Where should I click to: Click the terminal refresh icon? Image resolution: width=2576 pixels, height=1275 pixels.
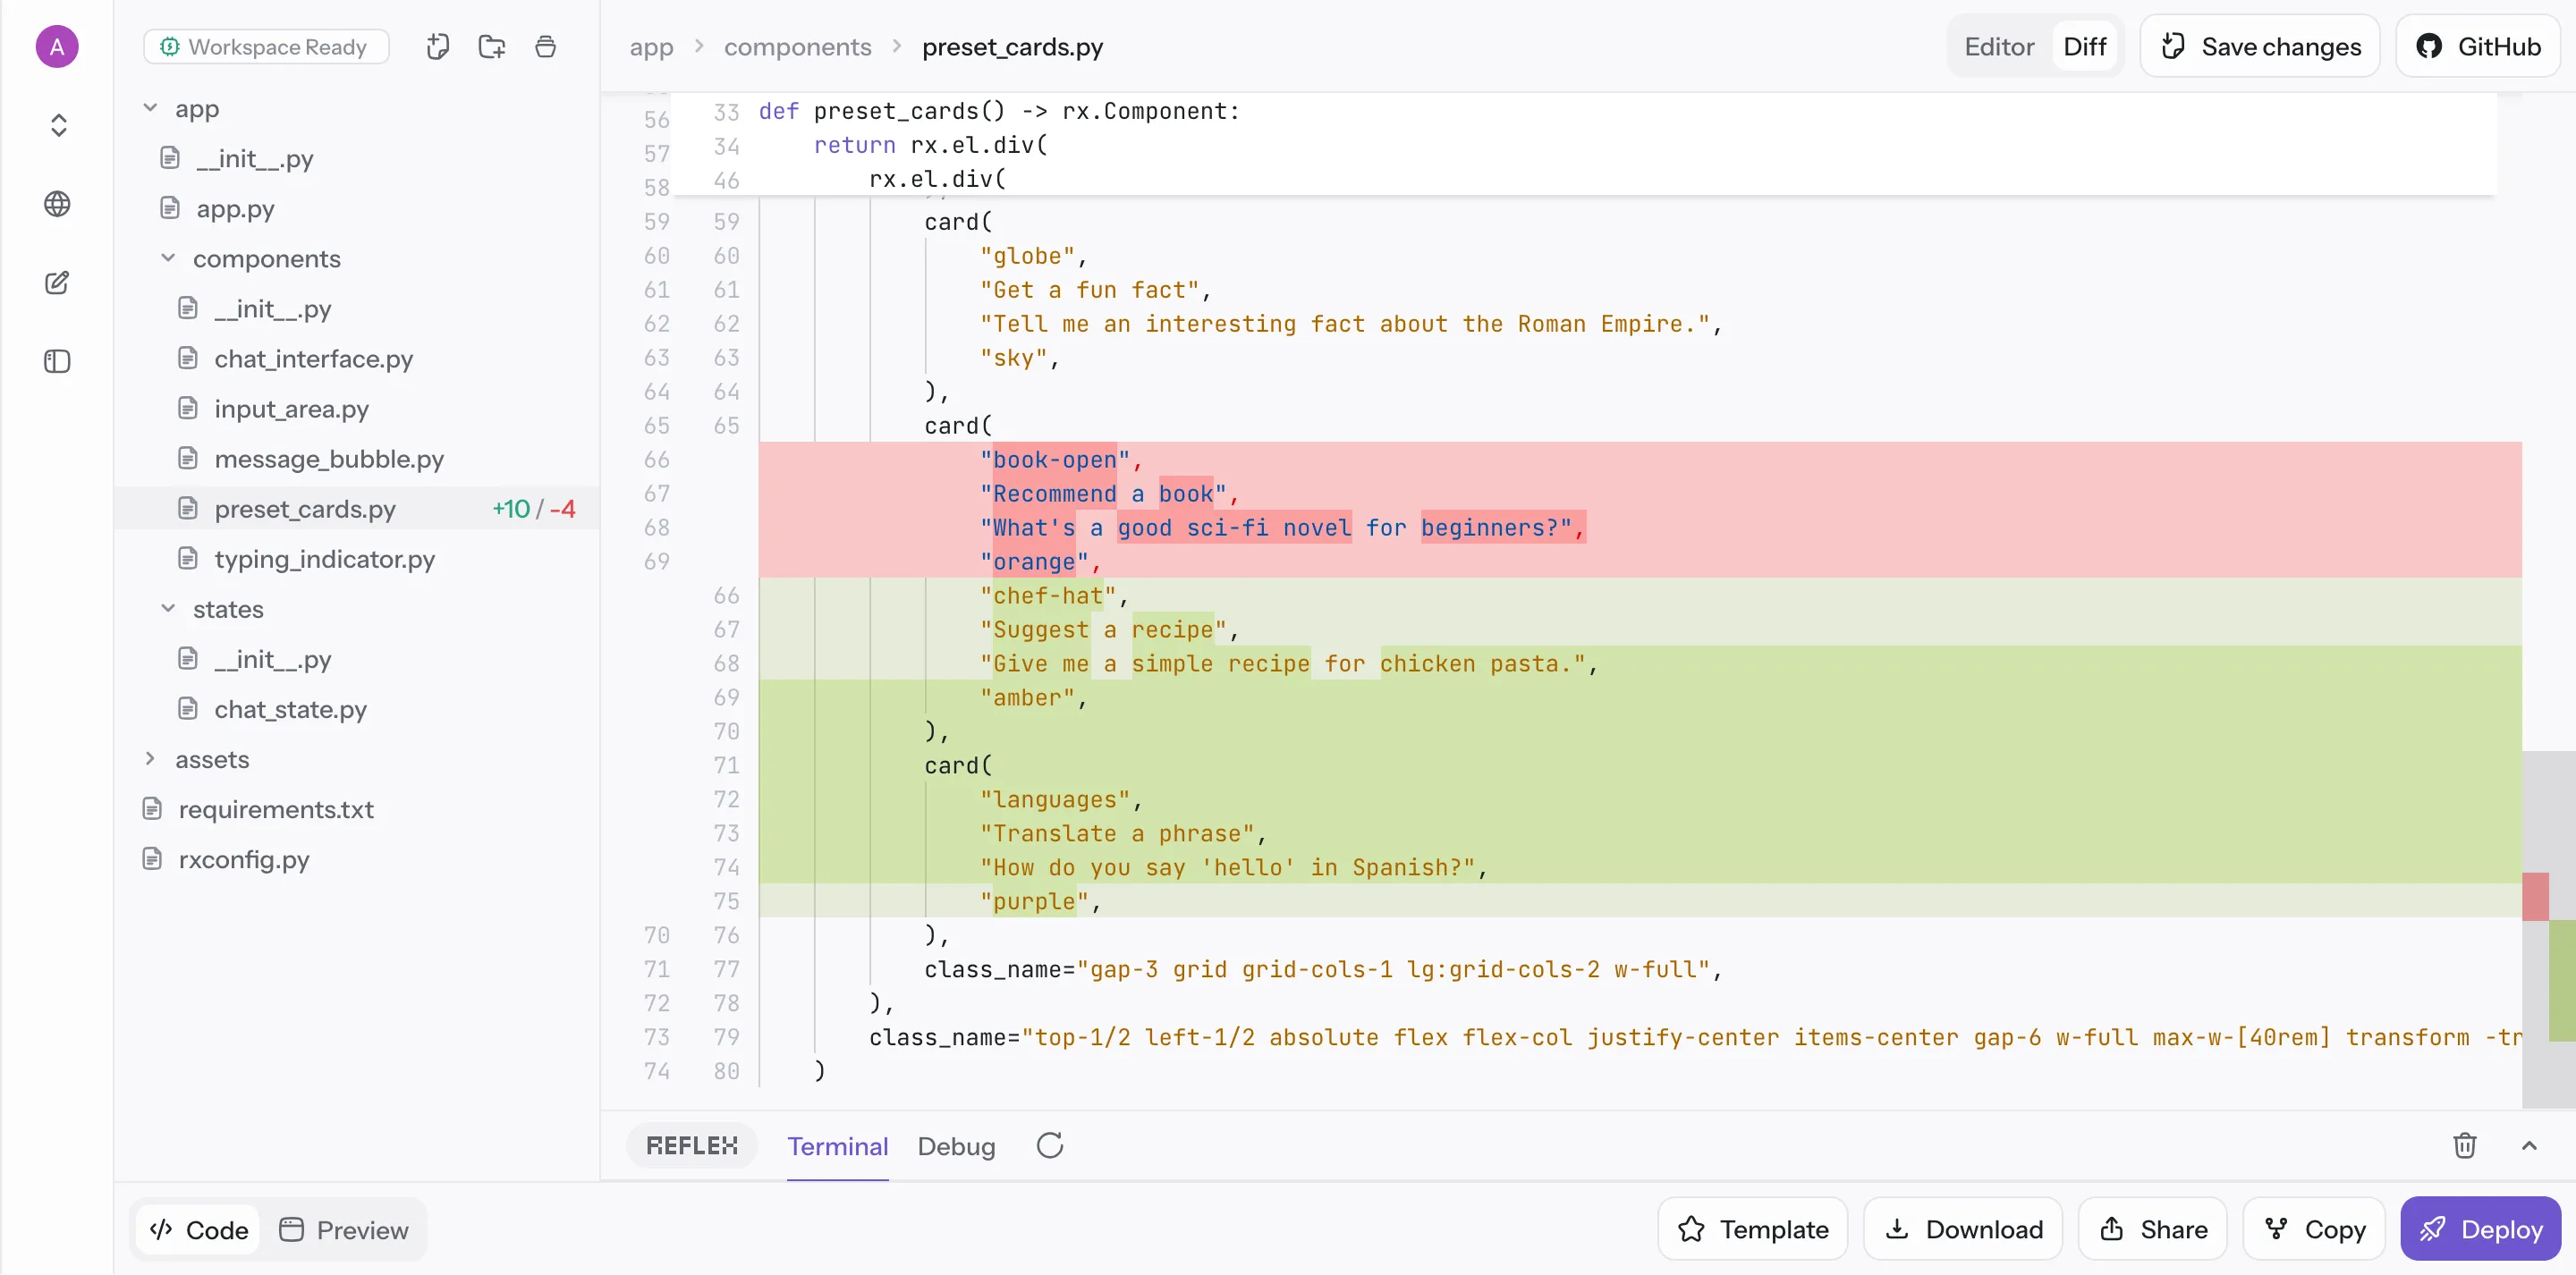[x=1049, y=1146]
